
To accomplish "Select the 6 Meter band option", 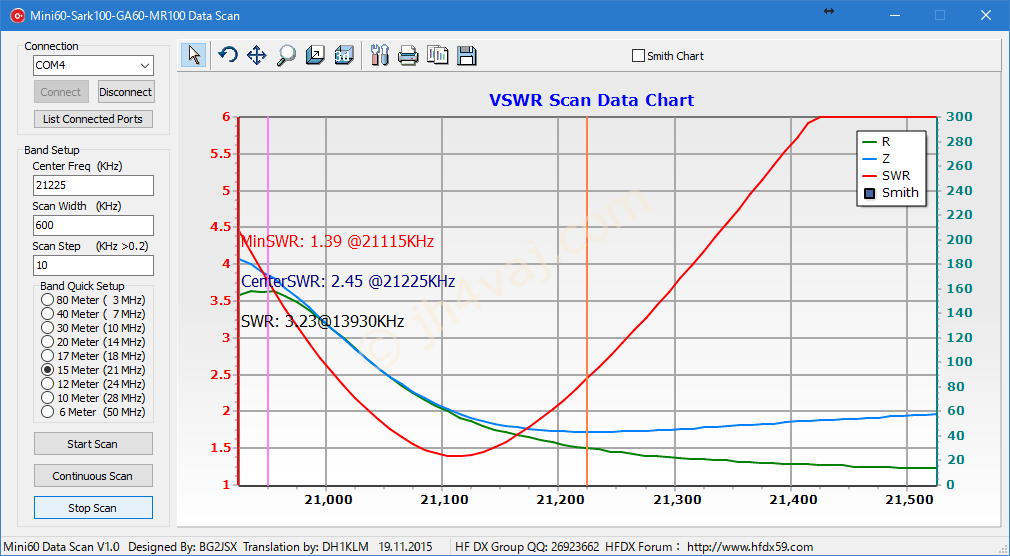I will [93, 412].
